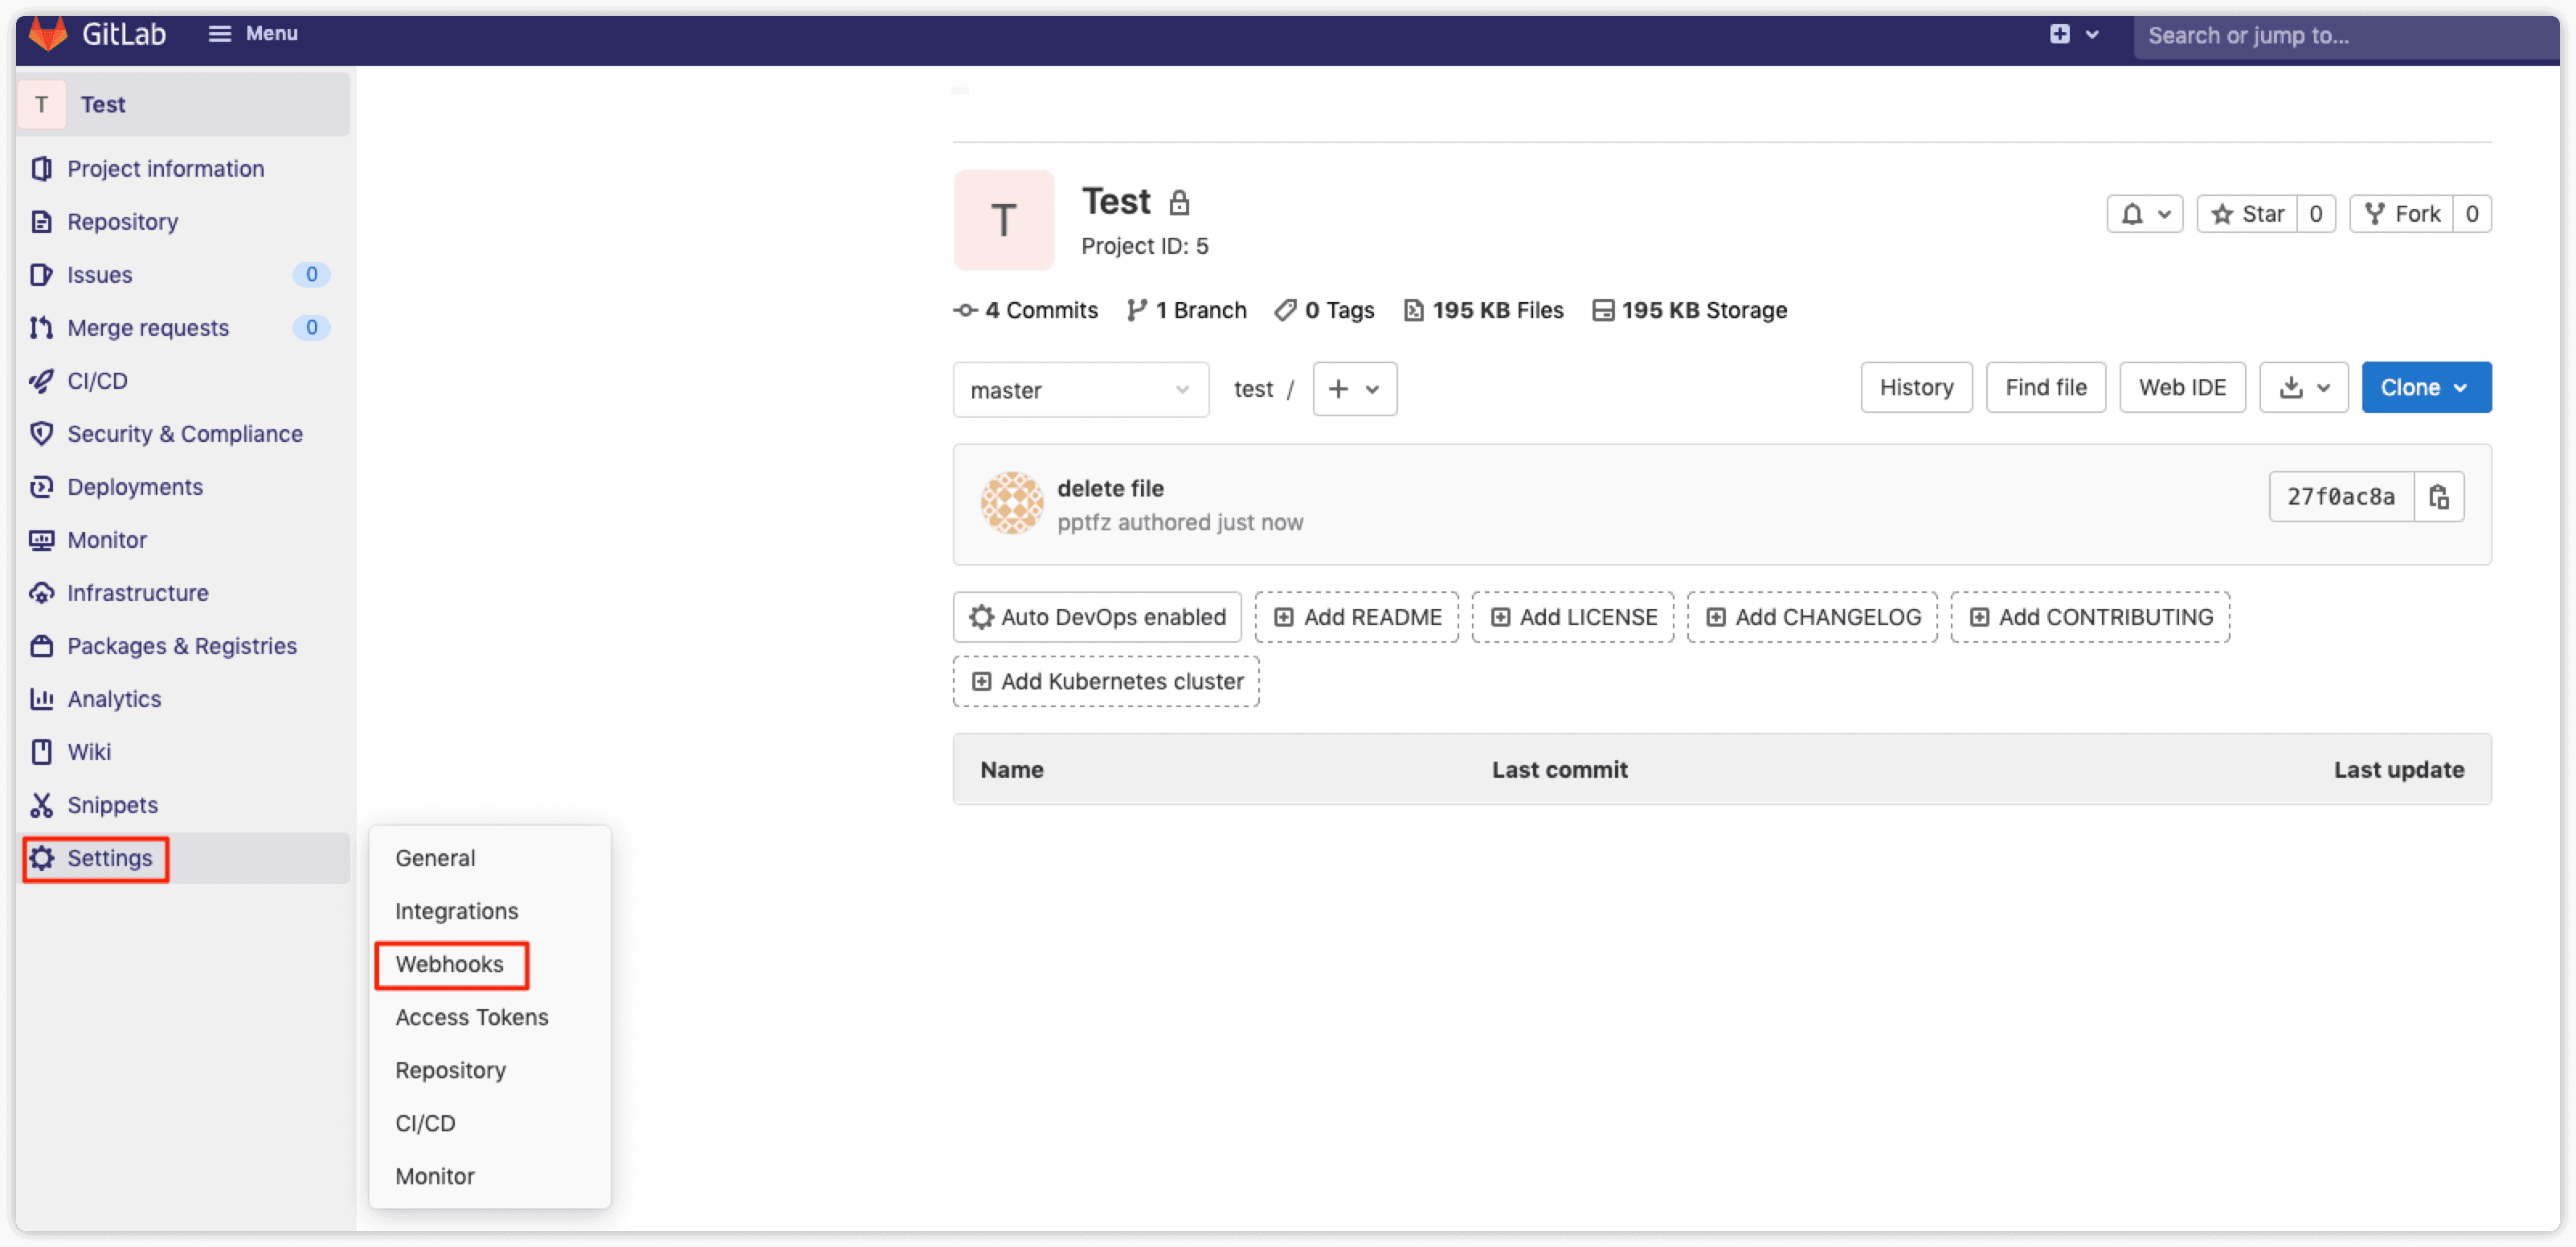The image size is (2576, 1247).
Task: Open Webhooks in Settings flyout
Action: 449,963
